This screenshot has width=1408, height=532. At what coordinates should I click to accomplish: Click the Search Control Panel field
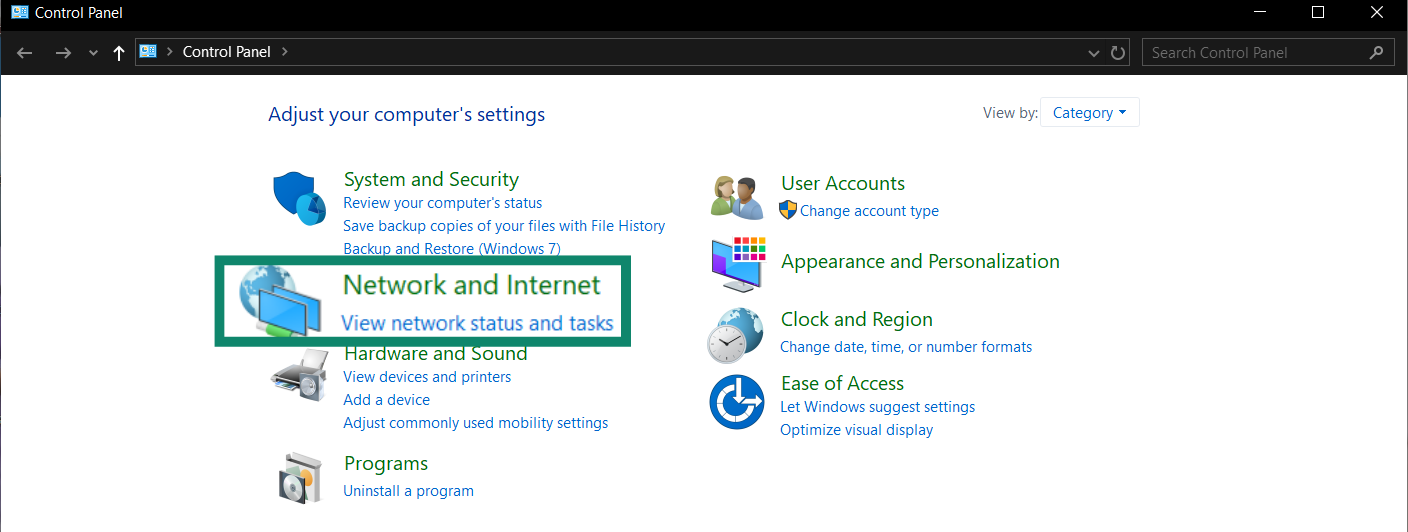point(1255,53)
